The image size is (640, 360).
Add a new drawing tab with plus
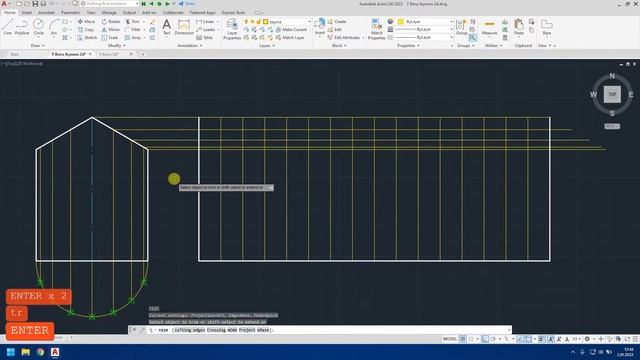142,54
